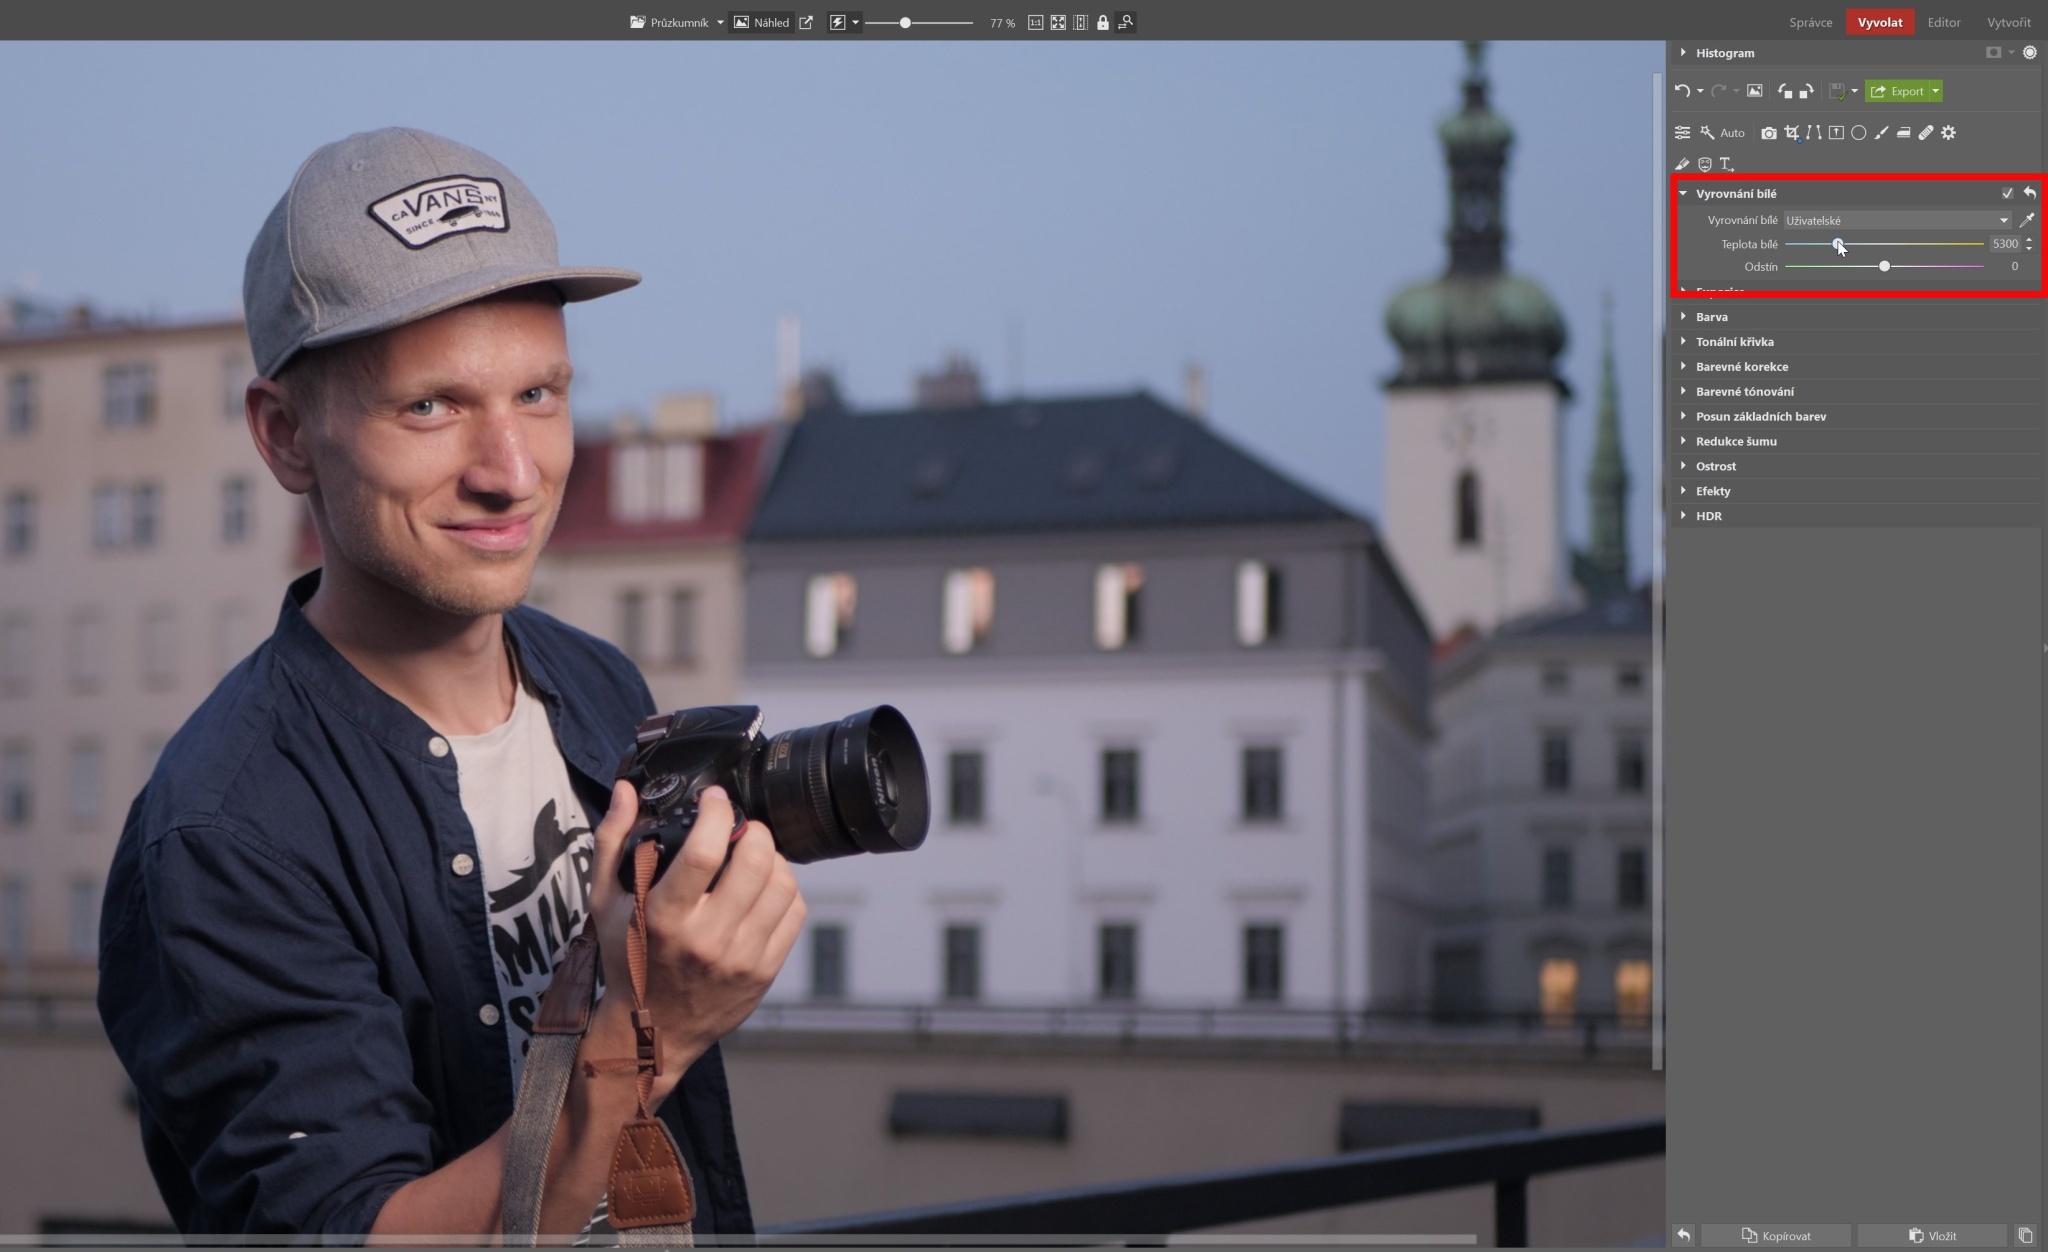
Task: Switch to Vytvořit module tab
Action: (2008, 22)
